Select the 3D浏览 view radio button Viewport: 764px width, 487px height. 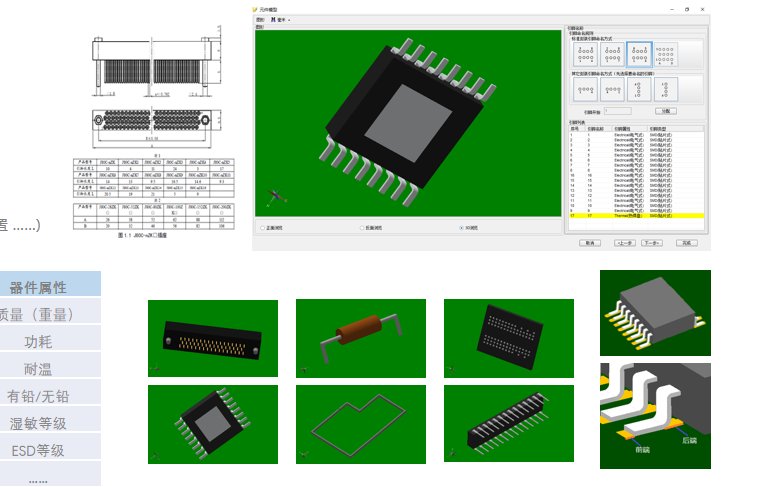(461, 228)
